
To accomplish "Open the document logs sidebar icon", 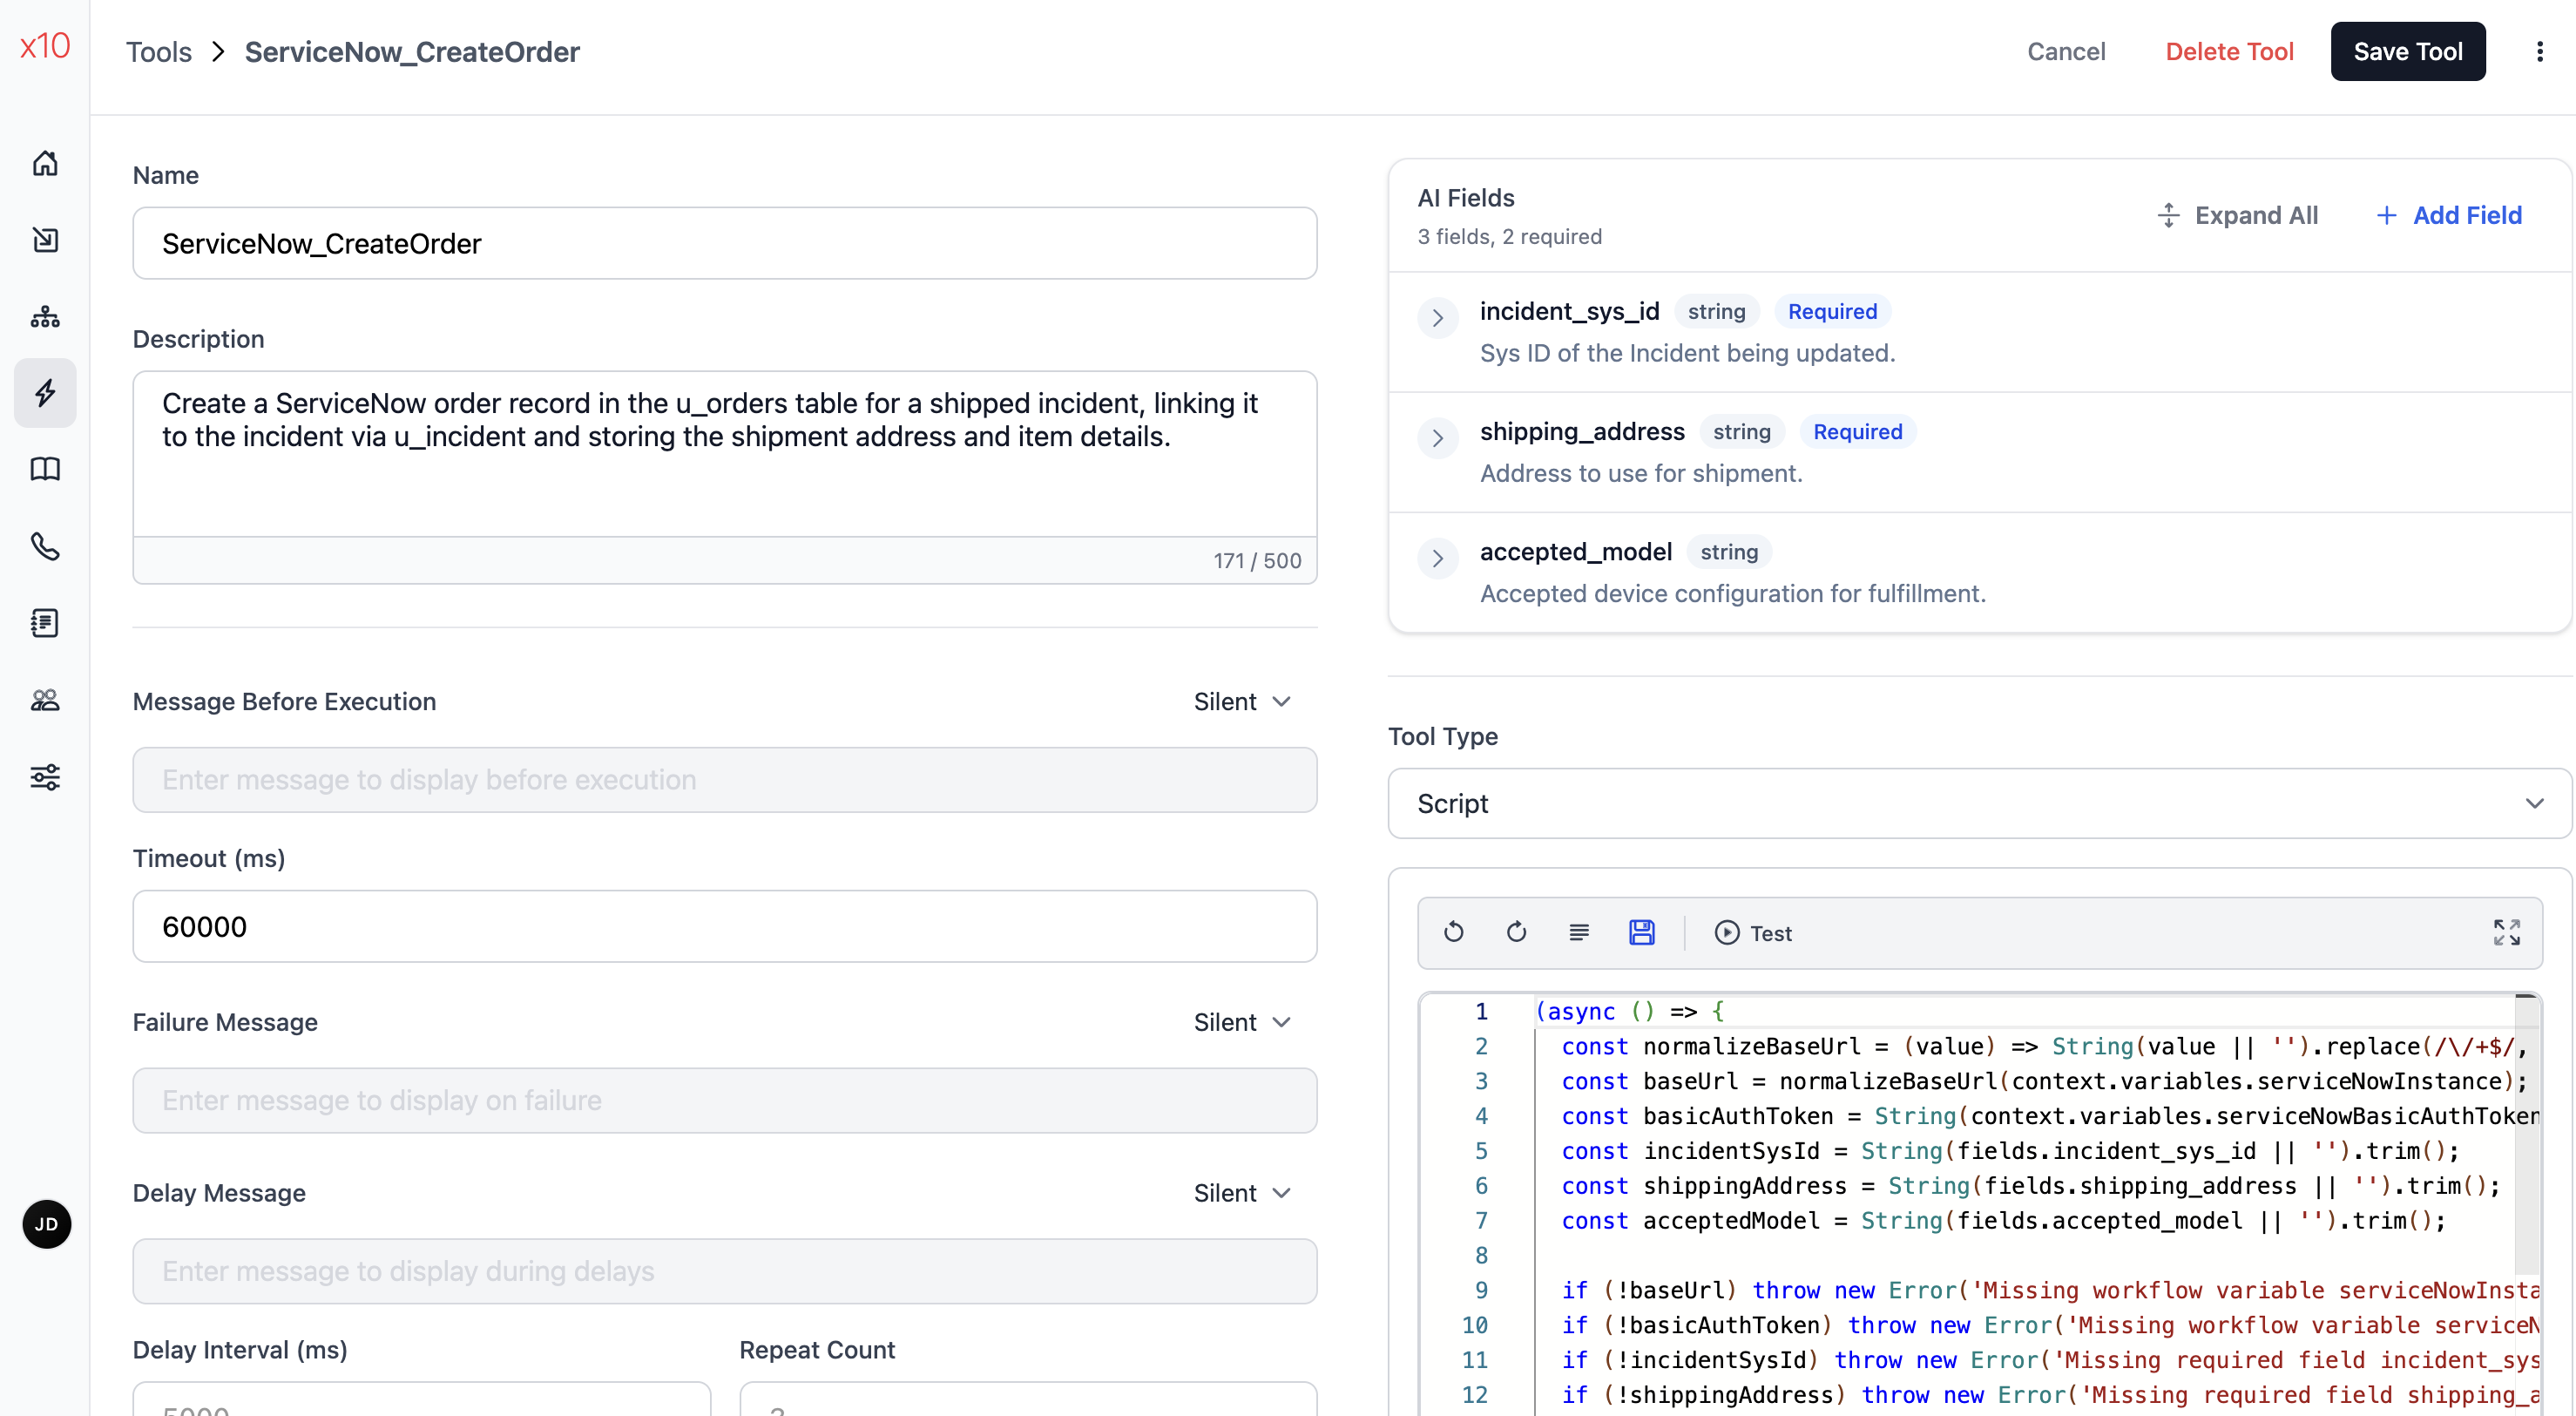I will tap(45, 623).
